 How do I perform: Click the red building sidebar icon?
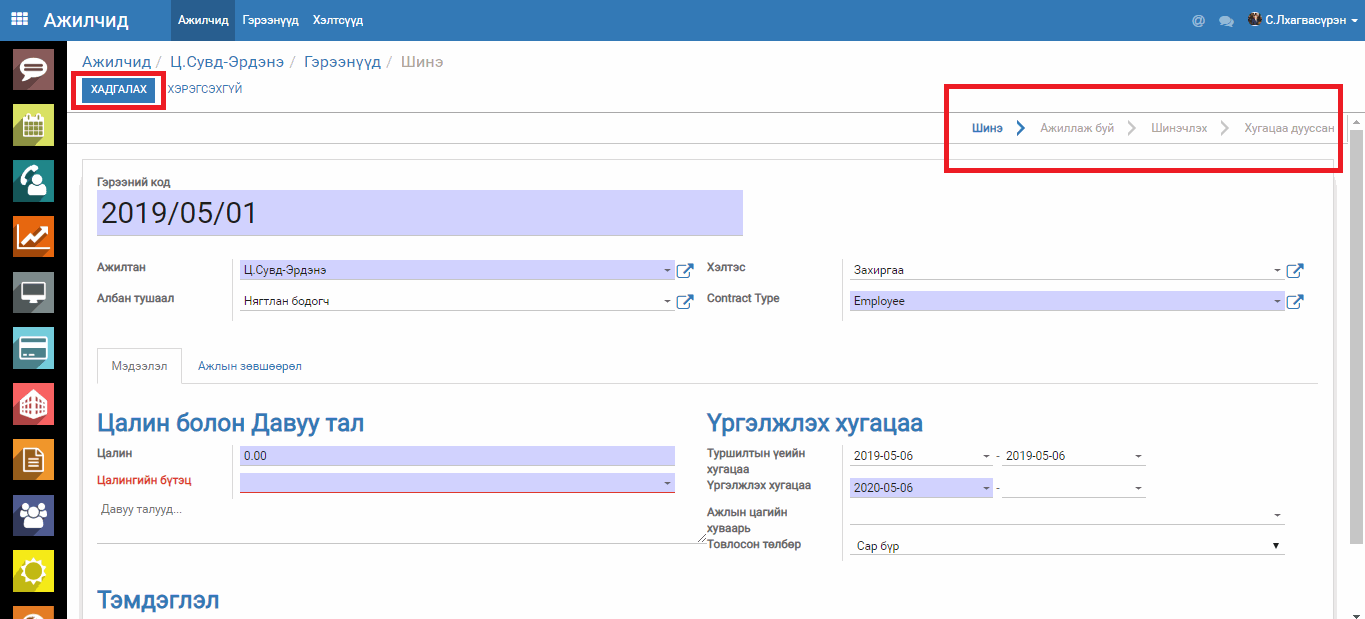pos(33,404)
